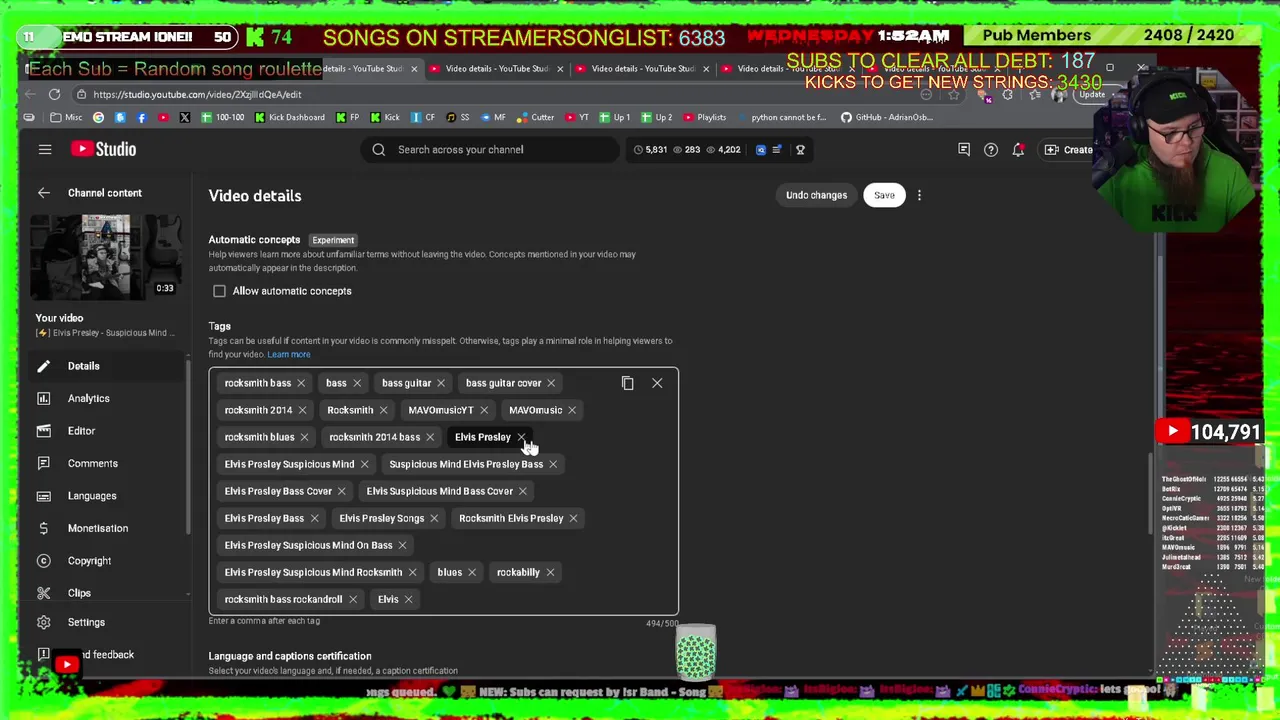
Task: Remove the 'rocksmith 2014 bass' tag
Action: (430, 437)
